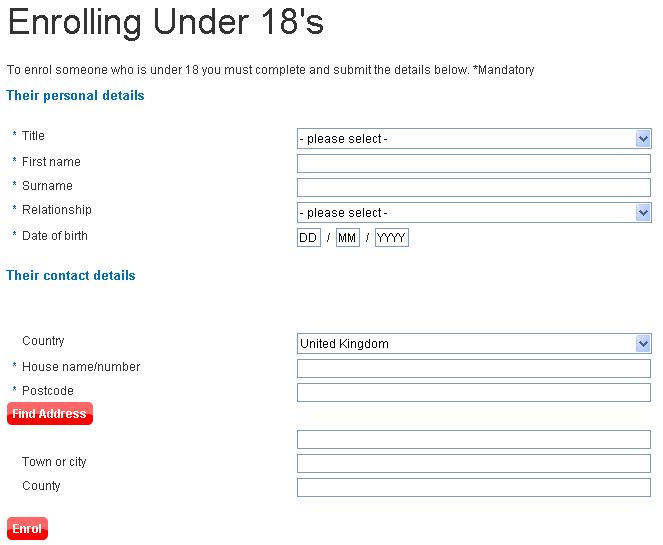Click the DD day field
Viewport: 663px width, 545px height.
[308, 238]
